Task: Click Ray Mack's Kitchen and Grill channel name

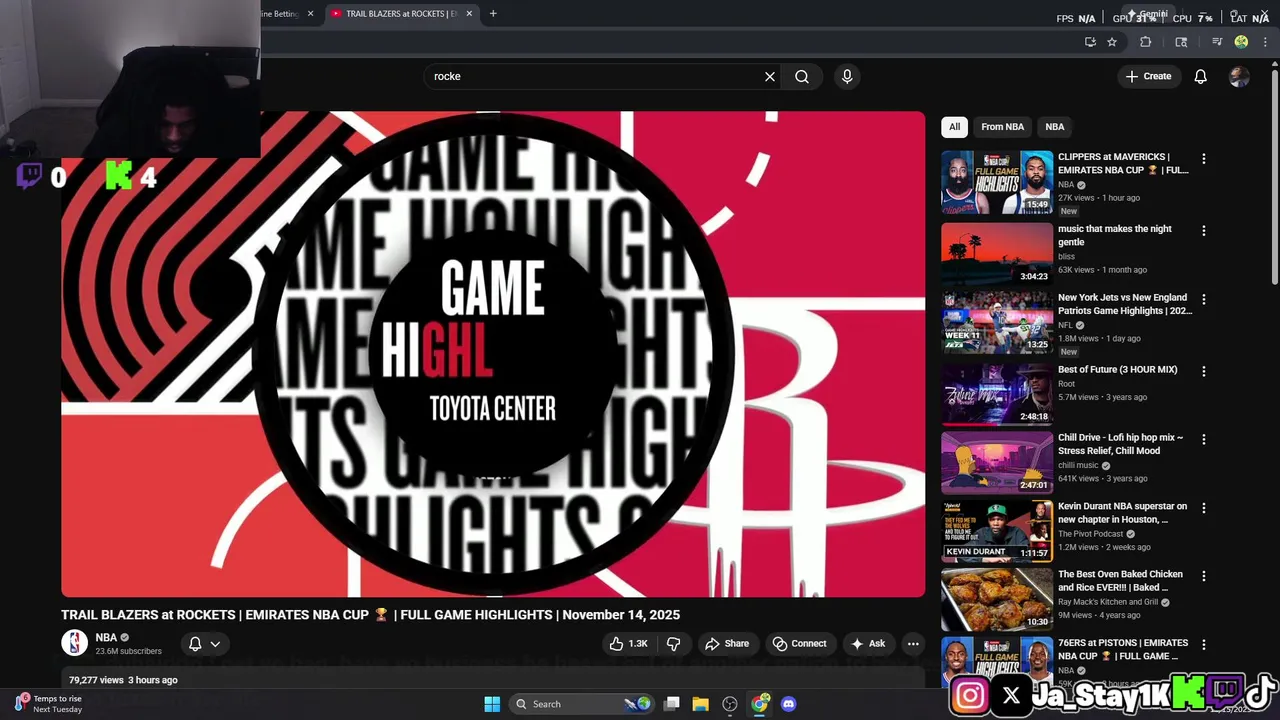Action: pyautogui.click(x=1108, y=602)
